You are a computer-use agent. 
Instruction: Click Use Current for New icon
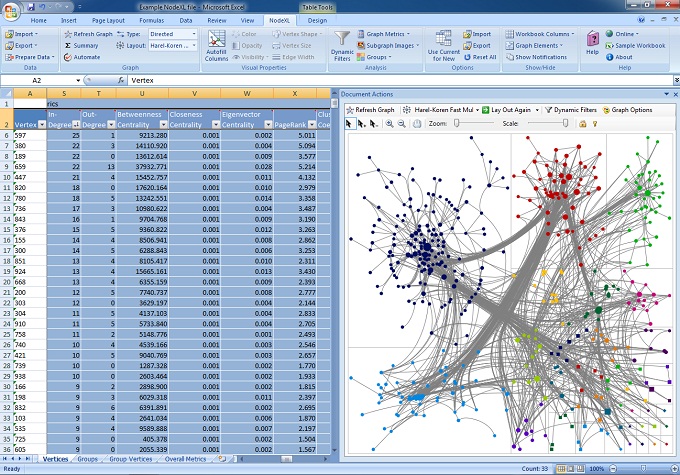[444, 45]
